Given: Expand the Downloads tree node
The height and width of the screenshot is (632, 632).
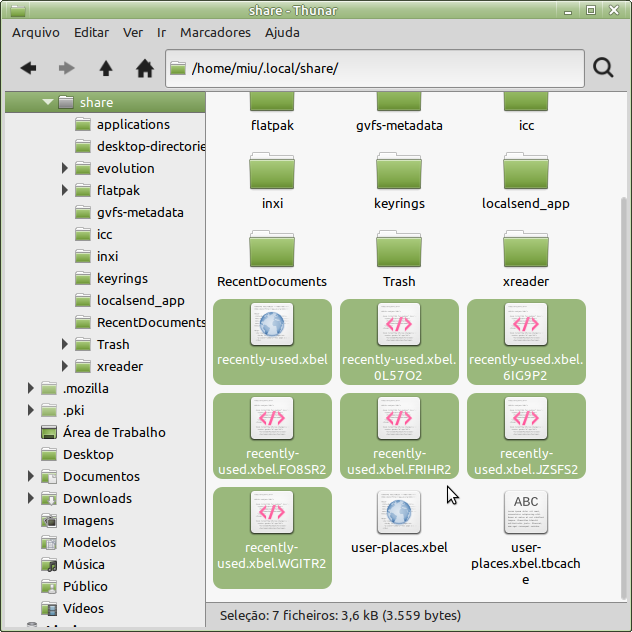Looking at the screenshot, I should (31, 498).
